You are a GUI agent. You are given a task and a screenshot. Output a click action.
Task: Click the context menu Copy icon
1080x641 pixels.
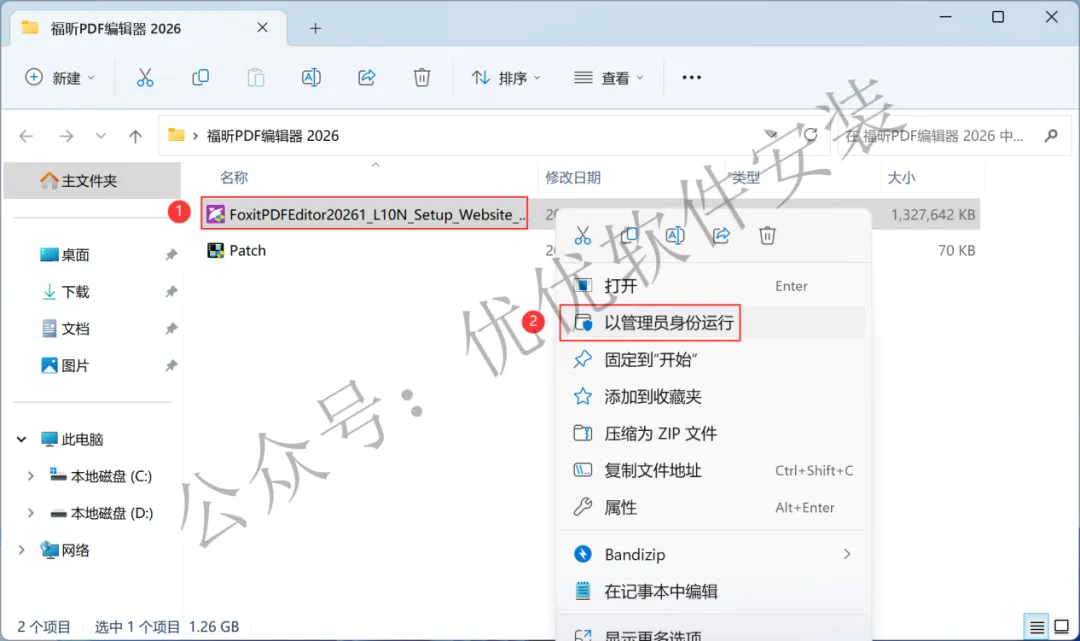point(629,235)
